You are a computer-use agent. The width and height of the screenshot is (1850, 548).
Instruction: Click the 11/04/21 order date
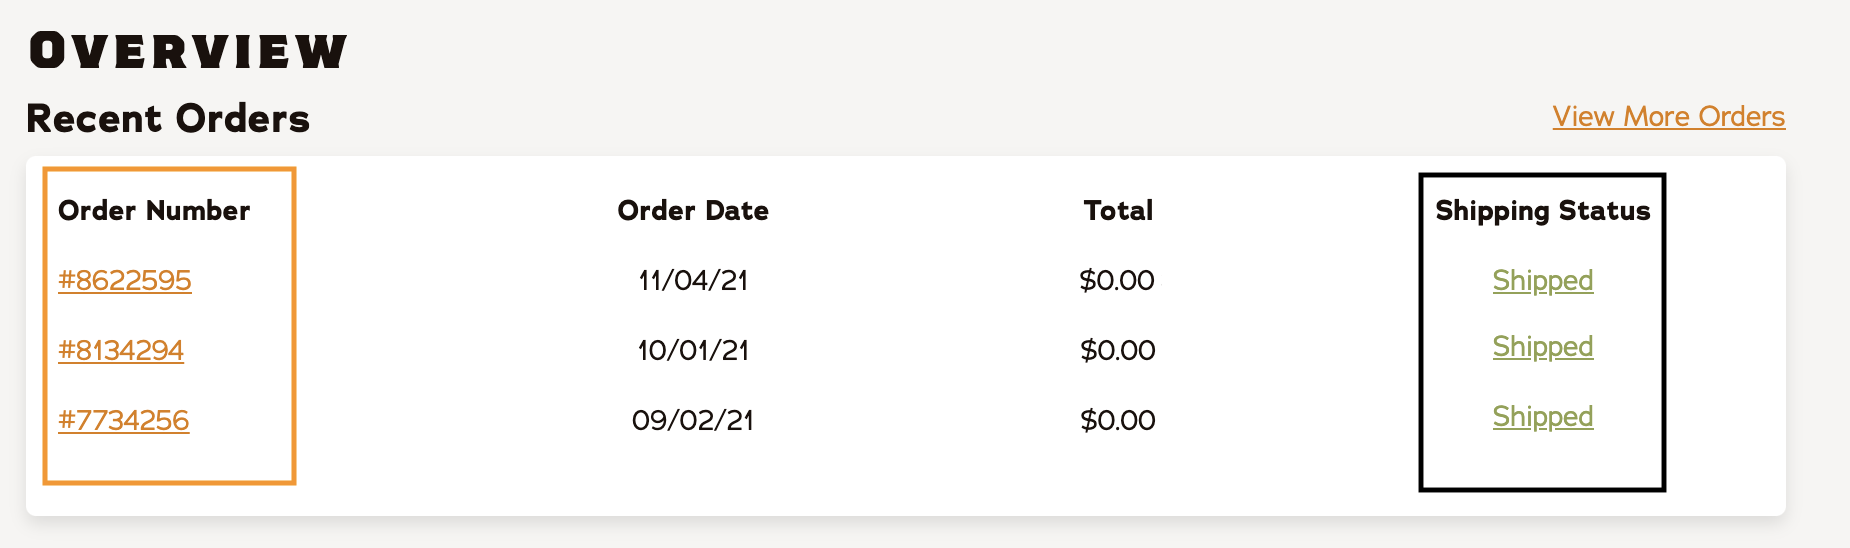(x=693, y=280)
